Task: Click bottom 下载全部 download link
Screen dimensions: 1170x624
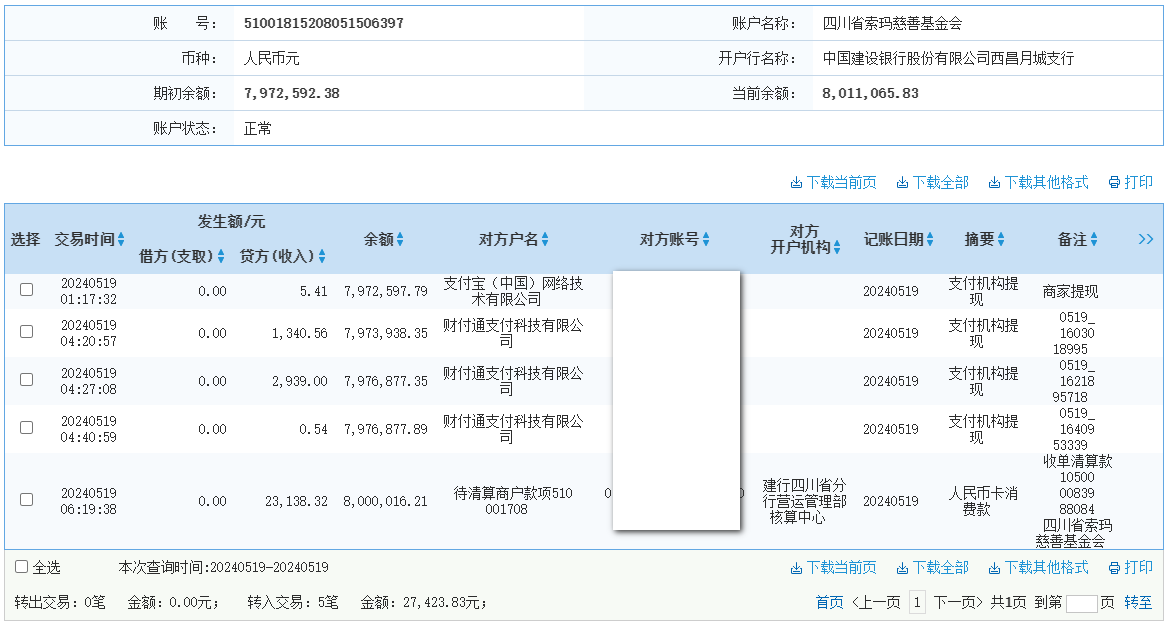Action: (x=932, y=568)
